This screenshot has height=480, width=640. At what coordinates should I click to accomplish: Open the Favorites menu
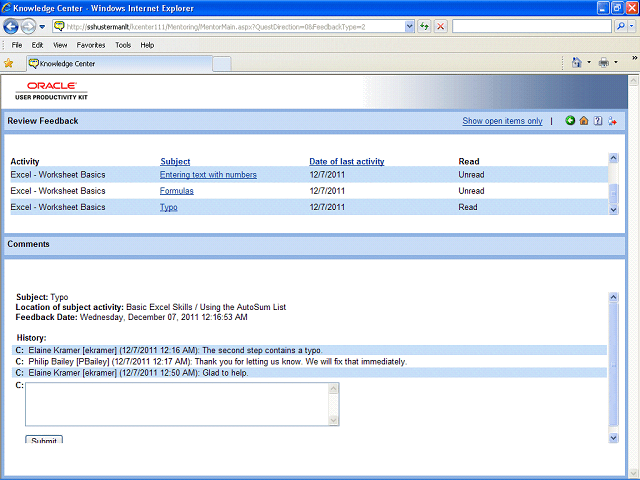tap(91, 45)
